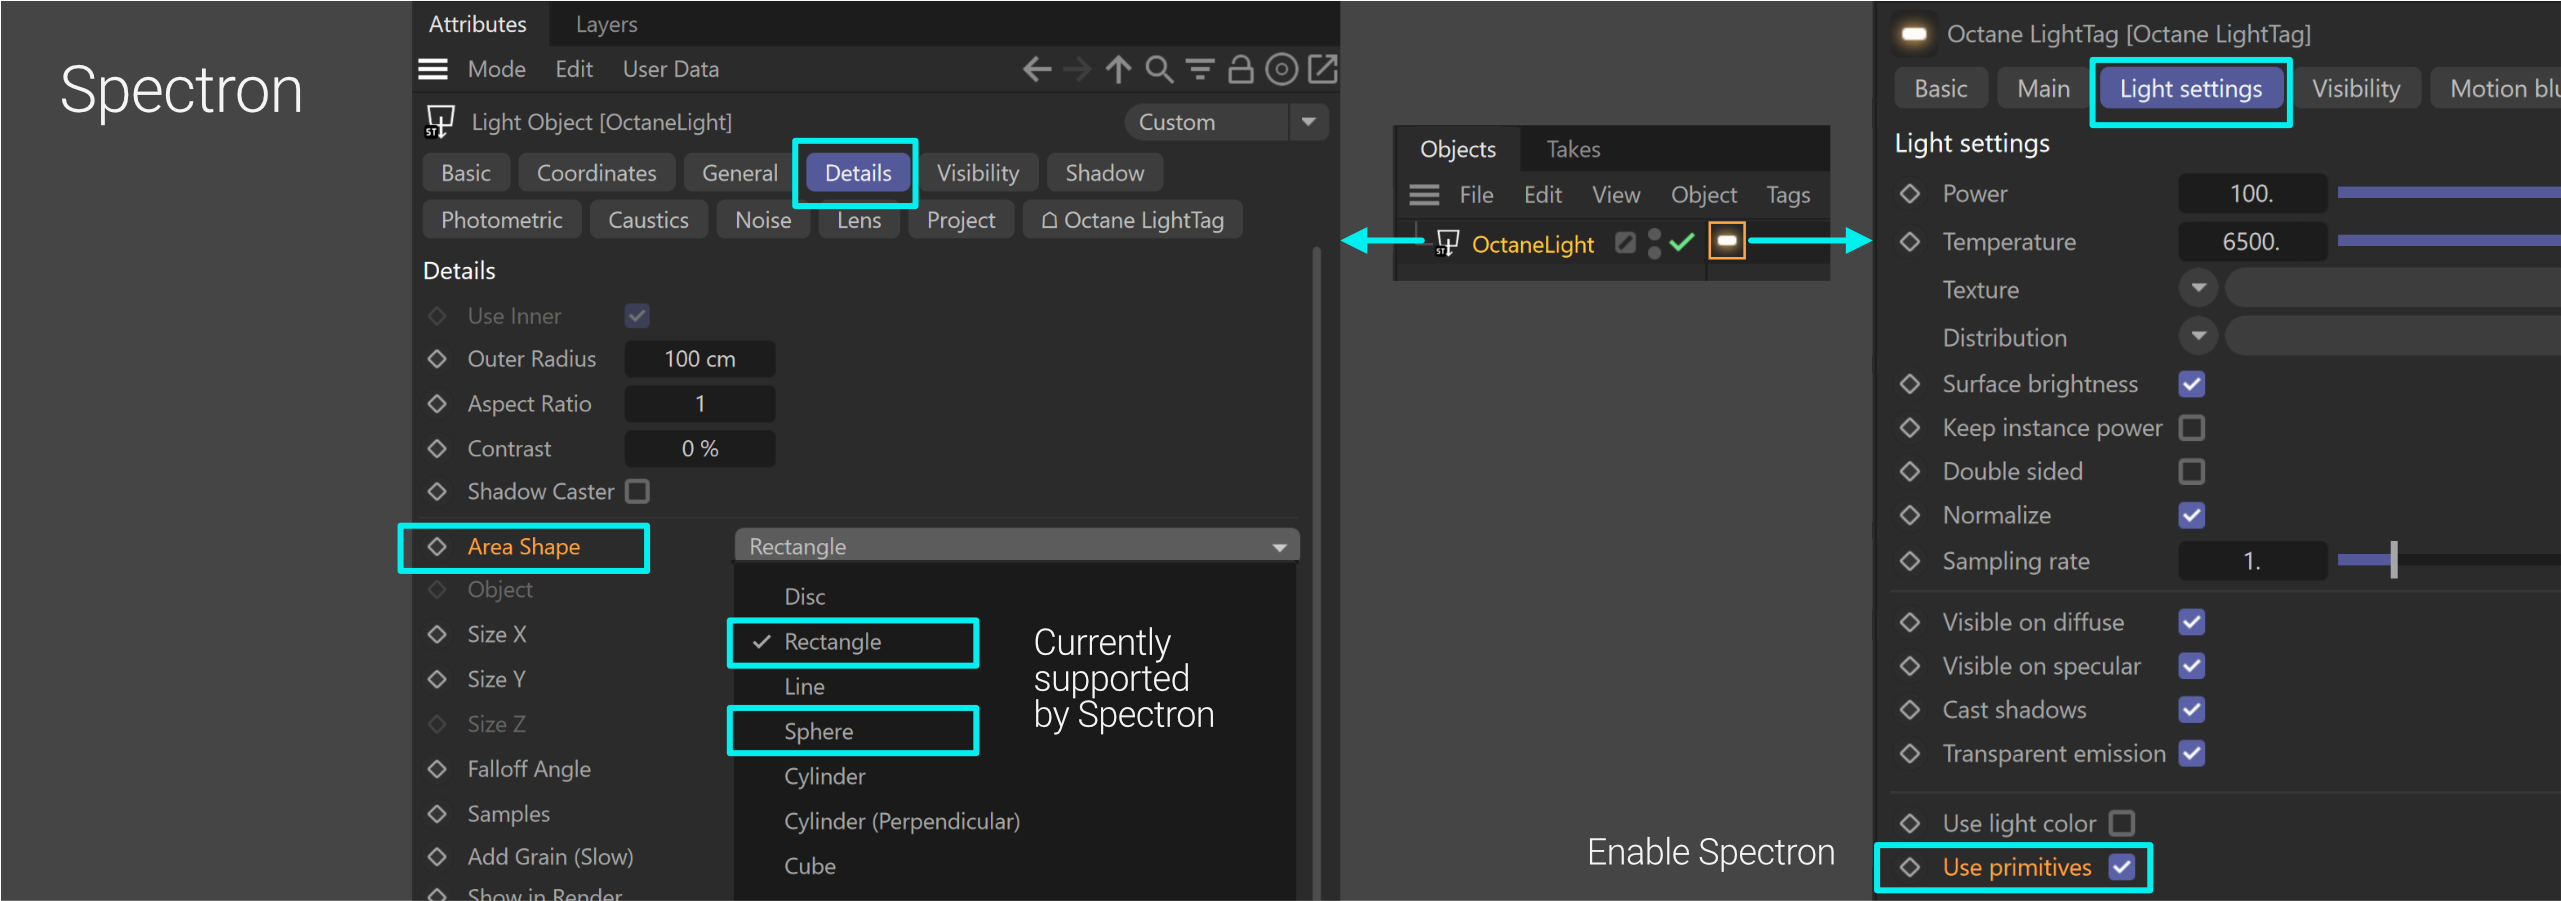Select the Octane LightTag tab button
This screenshot has width=2561, height=901.
(1132, 220)
